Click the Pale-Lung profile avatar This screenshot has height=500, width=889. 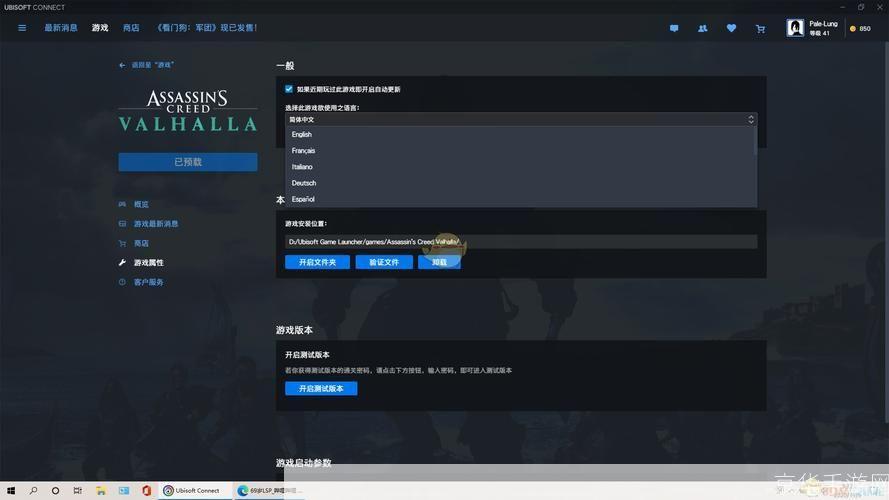coord(795,28)
